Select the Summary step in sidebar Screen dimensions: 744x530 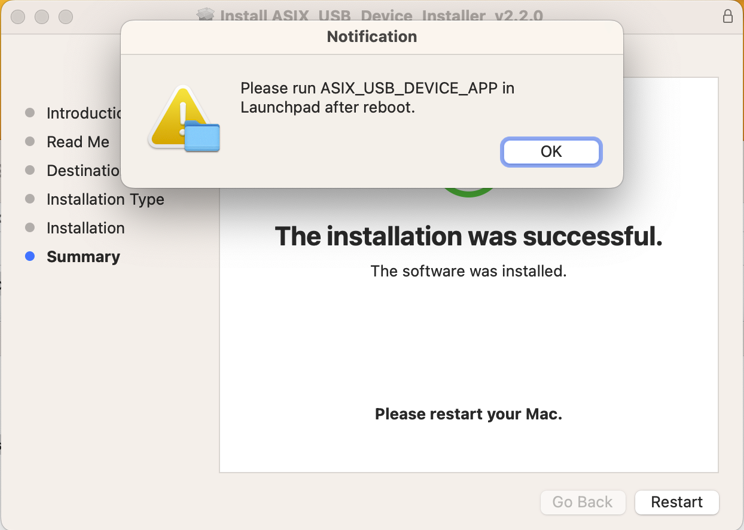point(83,257)
